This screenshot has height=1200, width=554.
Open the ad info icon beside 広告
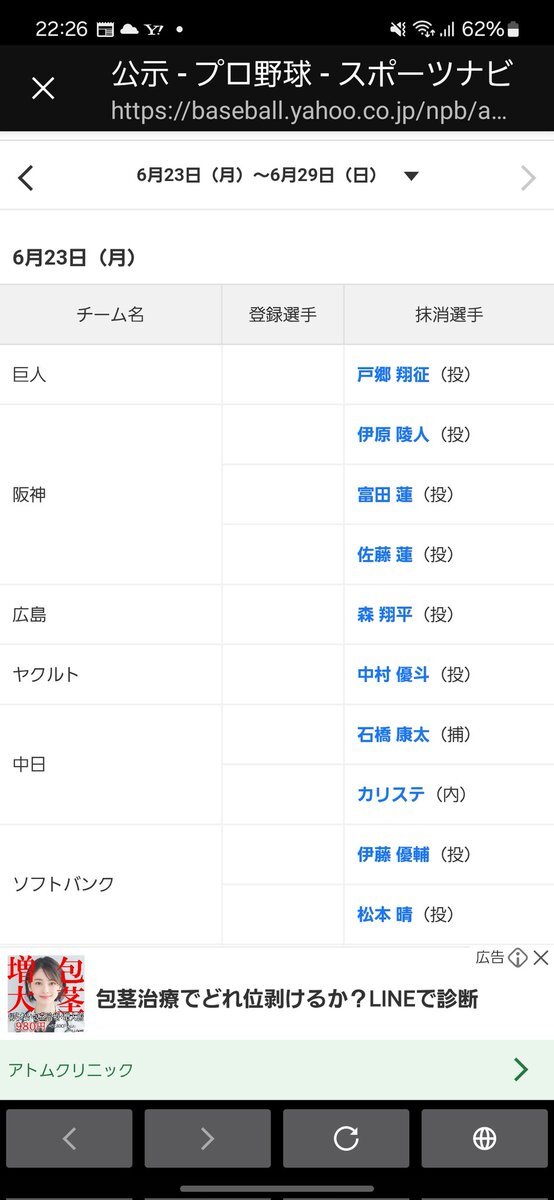[517, 958]
